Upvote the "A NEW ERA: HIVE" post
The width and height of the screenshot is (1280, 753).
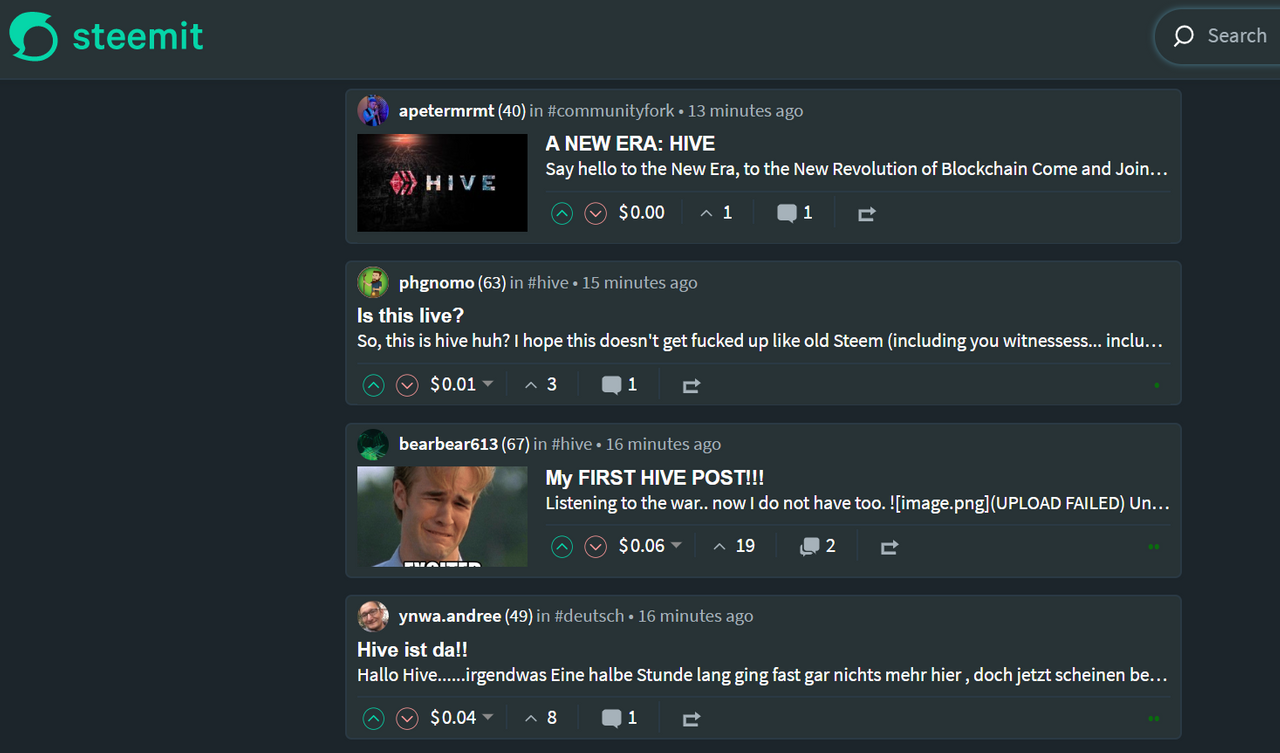tap(562, 213)
